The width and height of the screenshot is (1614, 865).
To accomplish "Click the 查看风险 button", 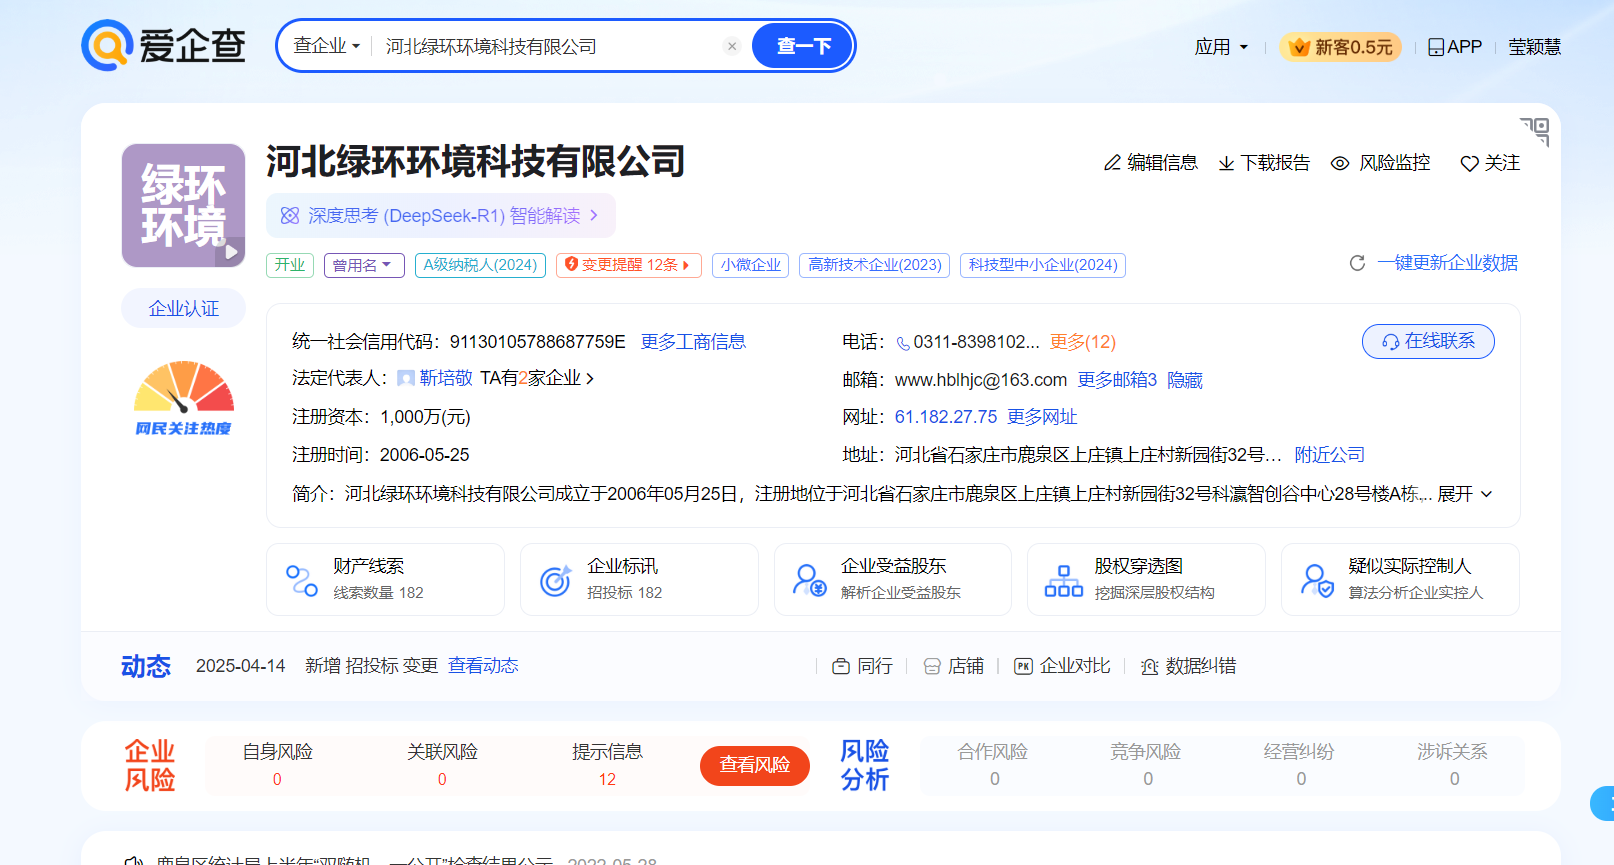I will point(755,765).
